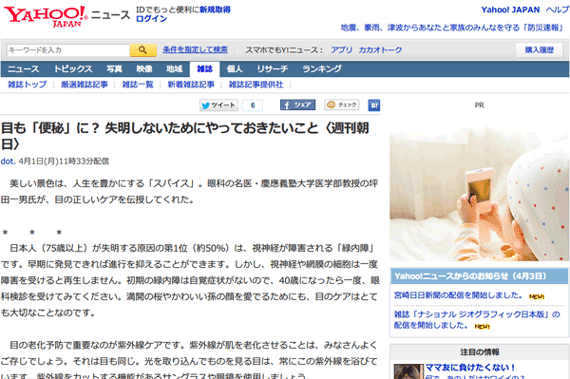Click the tweet count bubble showing 6
Image resolution: width=570 pixels, height=379 pixels.
[253, 105]
